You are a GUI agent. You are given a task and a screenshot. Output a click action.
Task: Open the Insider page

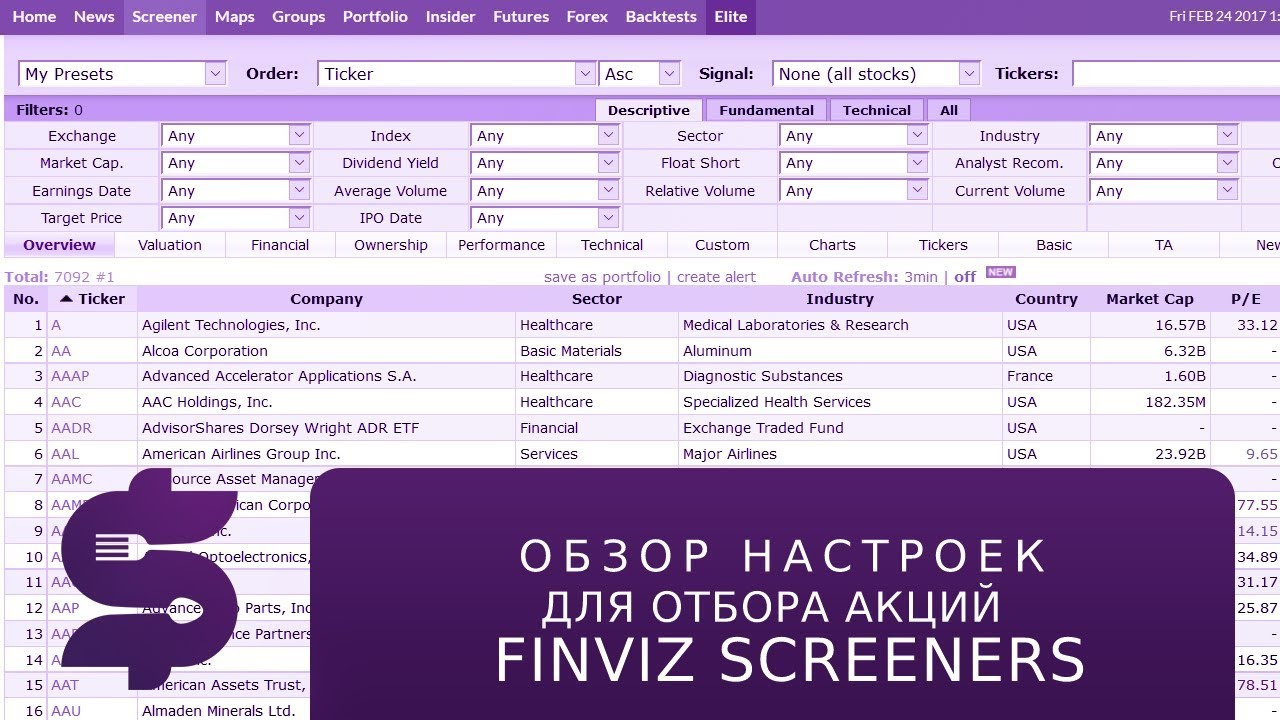(x=451, y=17)
